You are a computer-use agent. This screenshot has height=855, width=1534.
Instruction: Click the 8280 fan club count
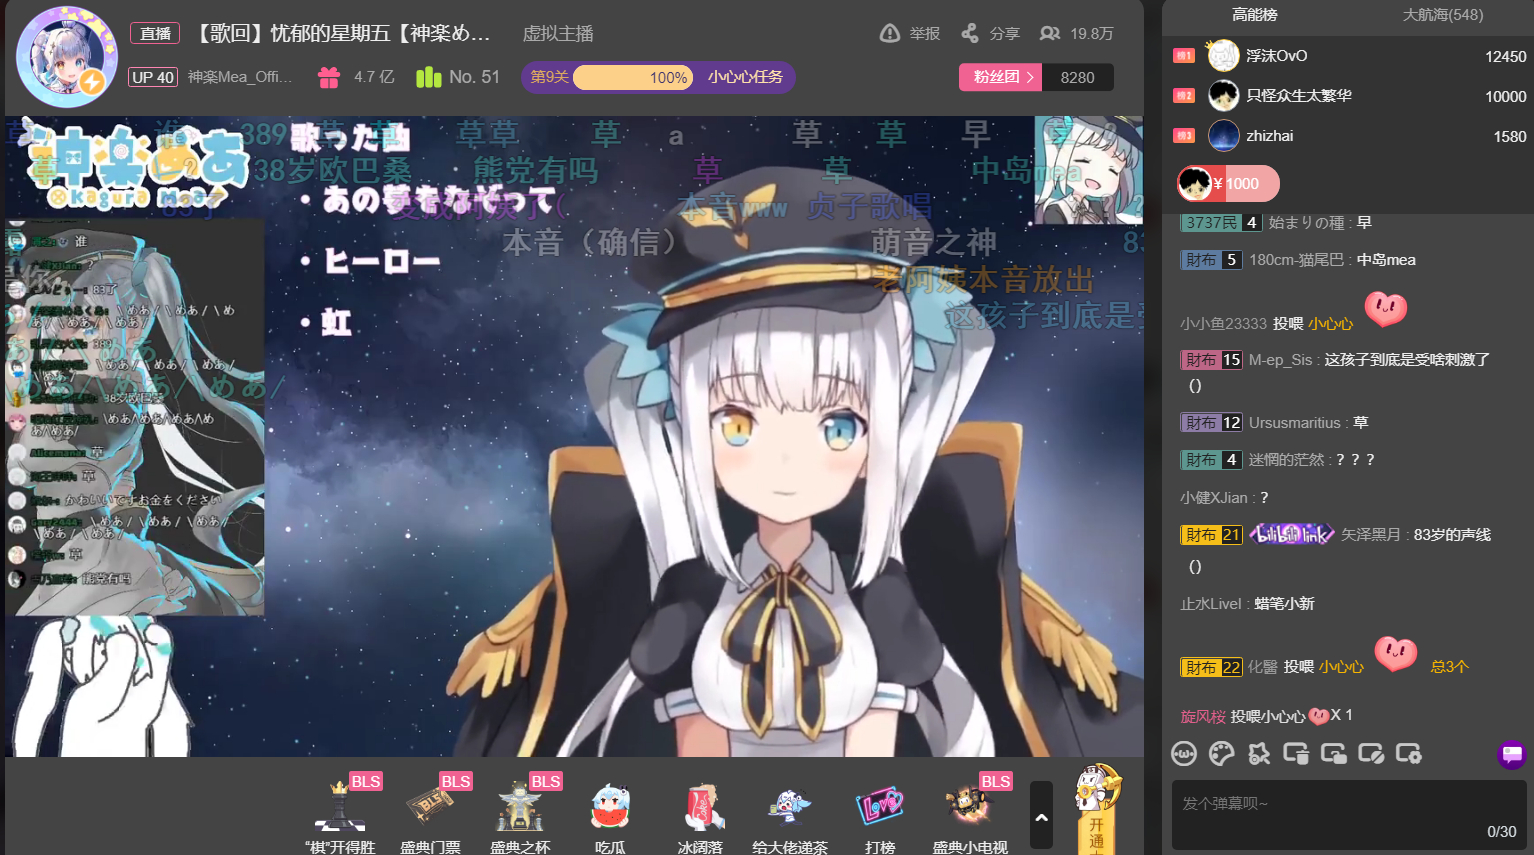click(1077, 77)
